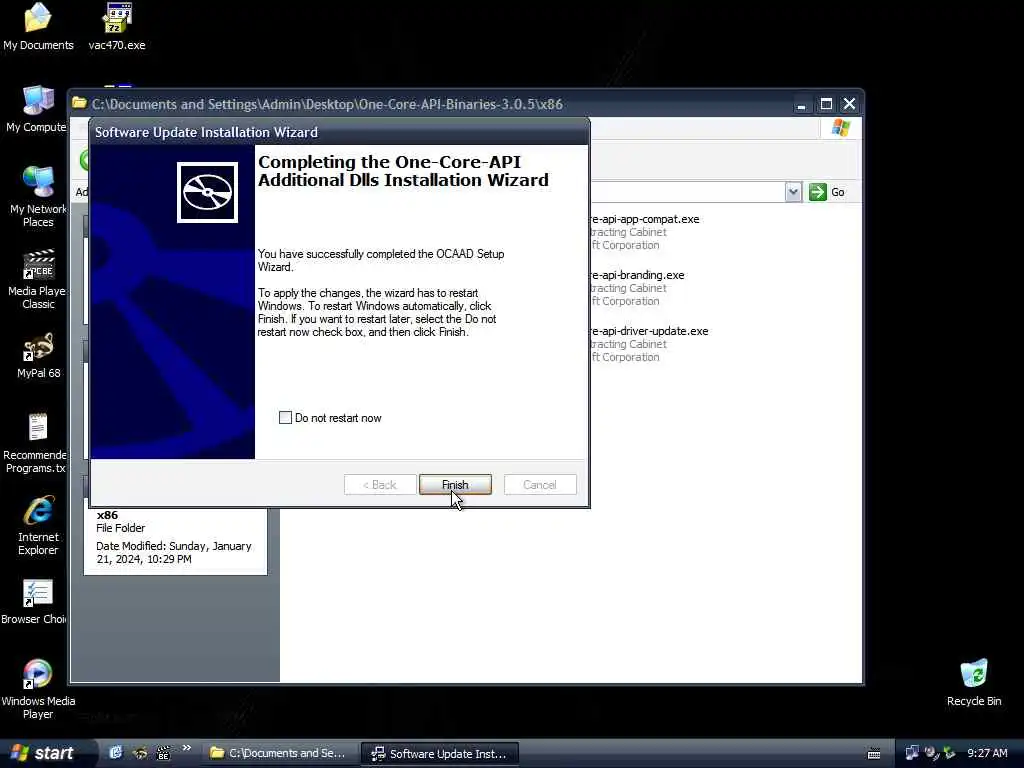Click the Back button in wizard

tap(380, 485)
